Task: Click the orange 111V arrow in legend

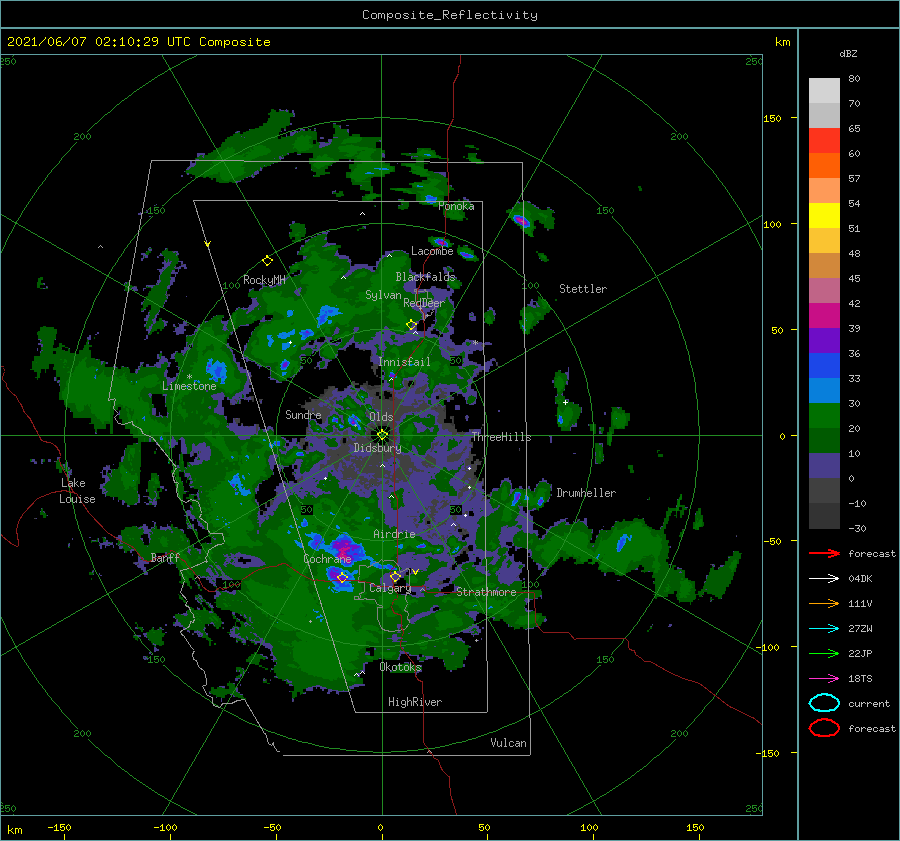Action: [824, 603]
